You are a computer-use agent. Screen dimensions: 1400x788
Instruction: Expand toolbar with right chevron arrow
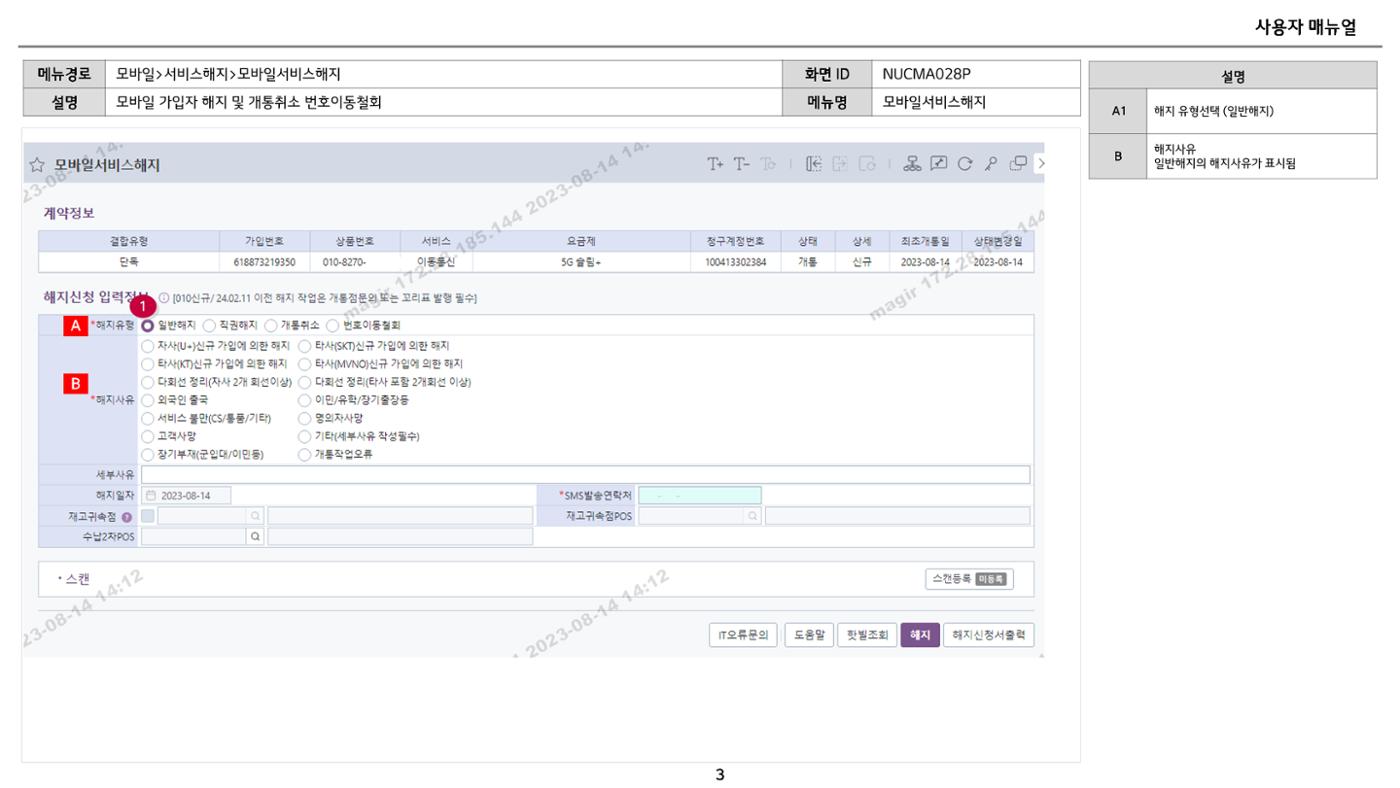pos(1040,164)
